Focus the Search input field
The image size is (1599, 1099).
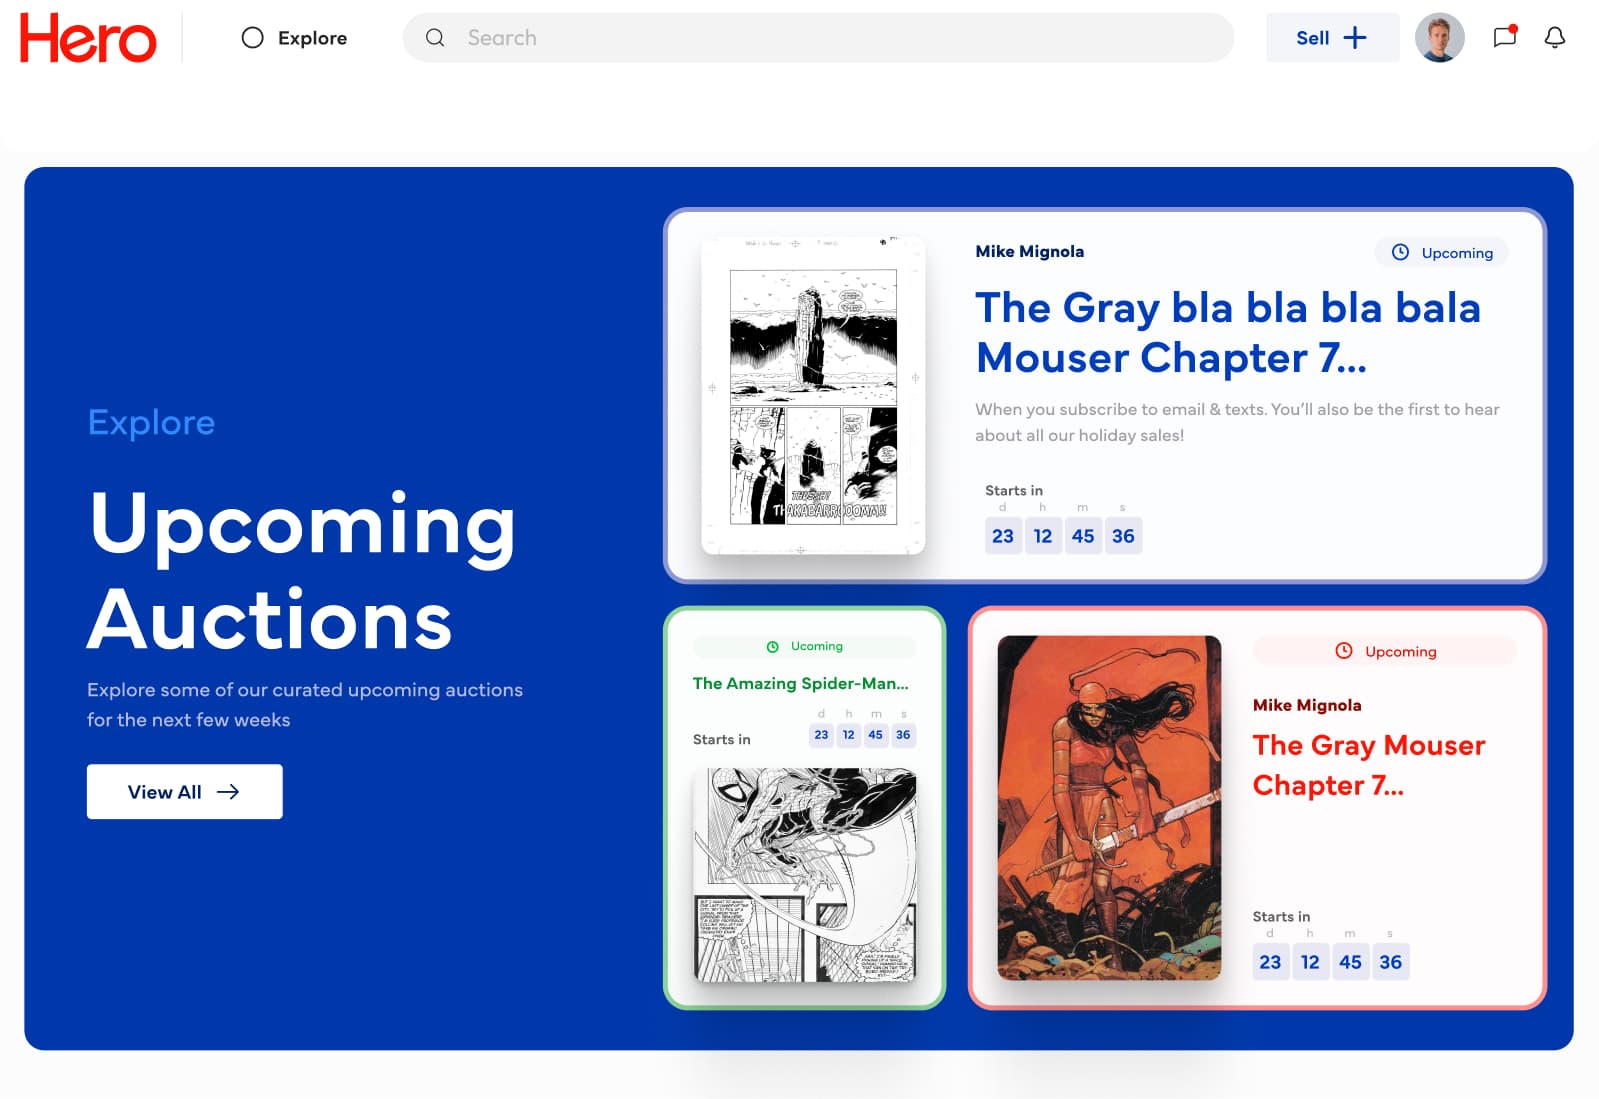[818, 38]
